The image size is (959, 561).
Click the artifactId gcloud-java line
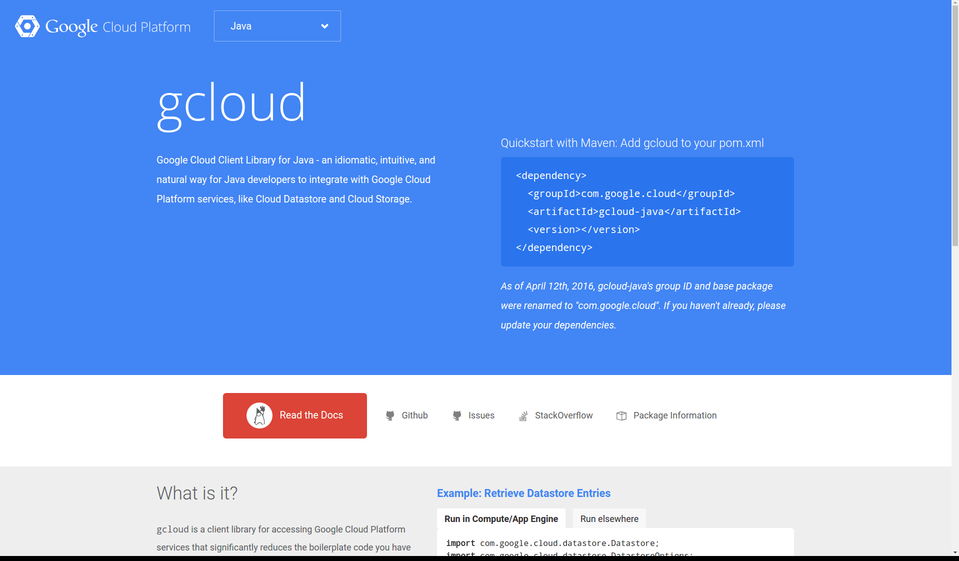[x=634, y=212]
